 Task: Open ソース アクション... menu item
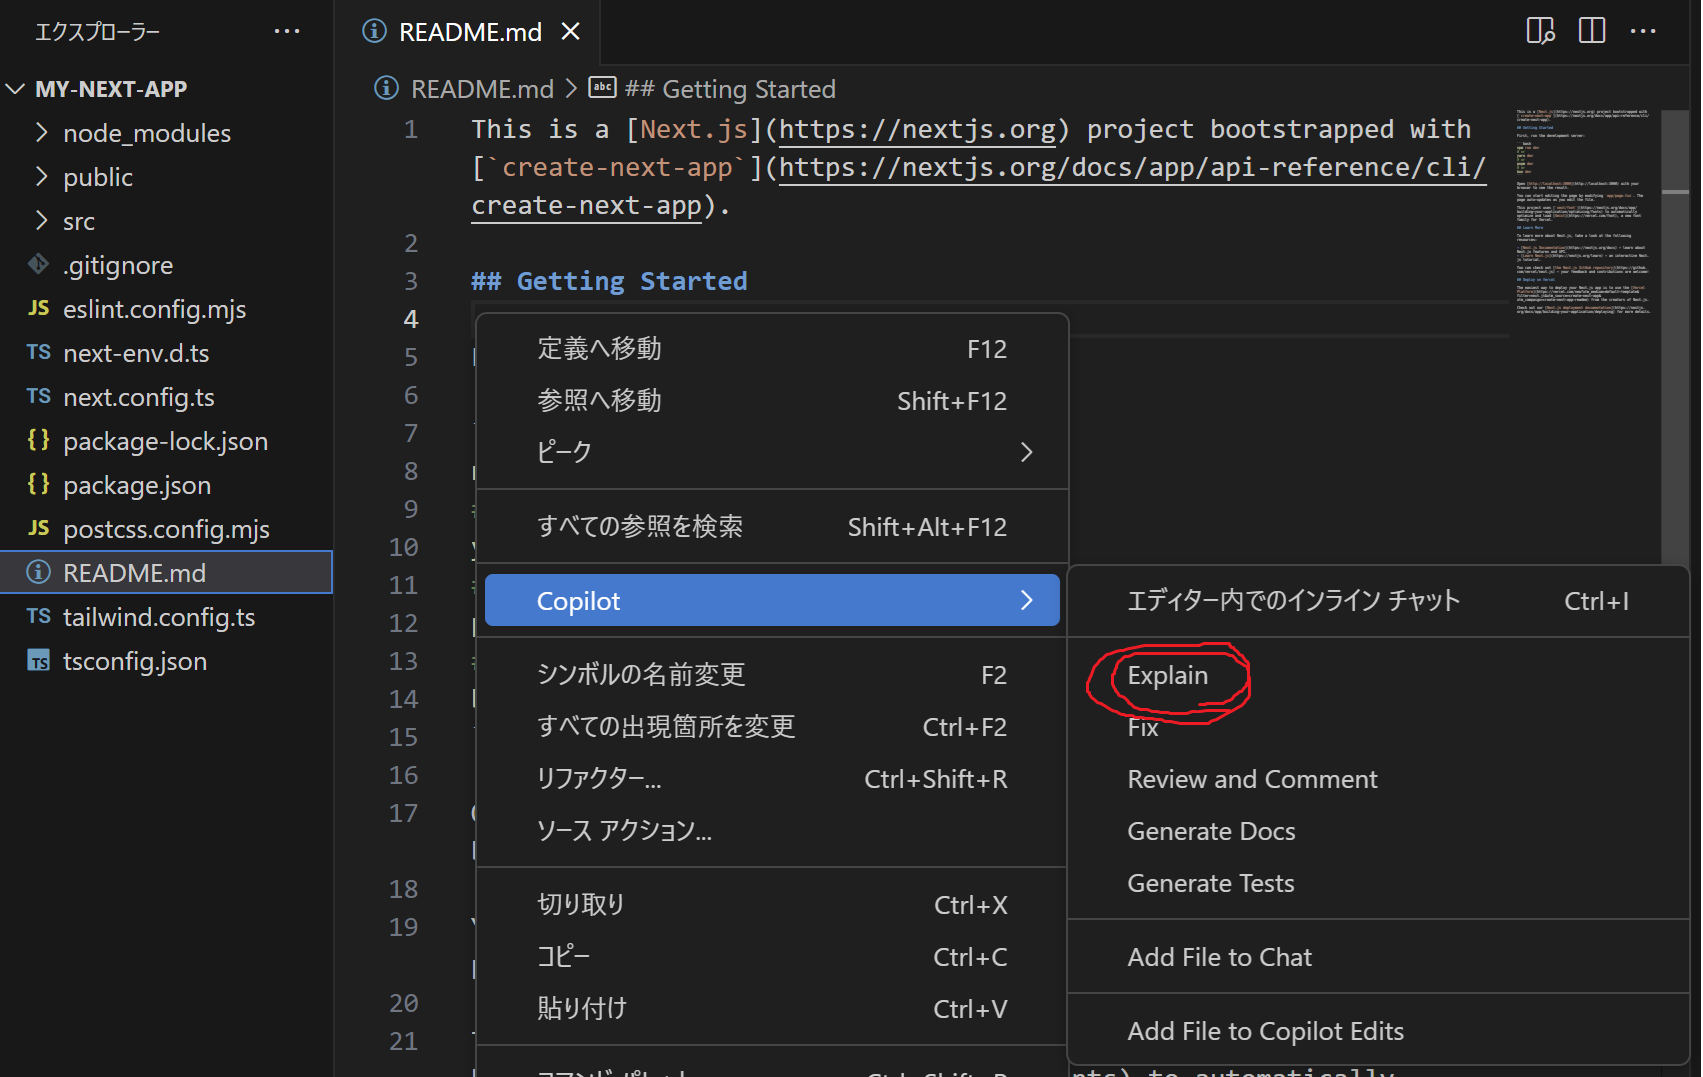pos(772,831)
